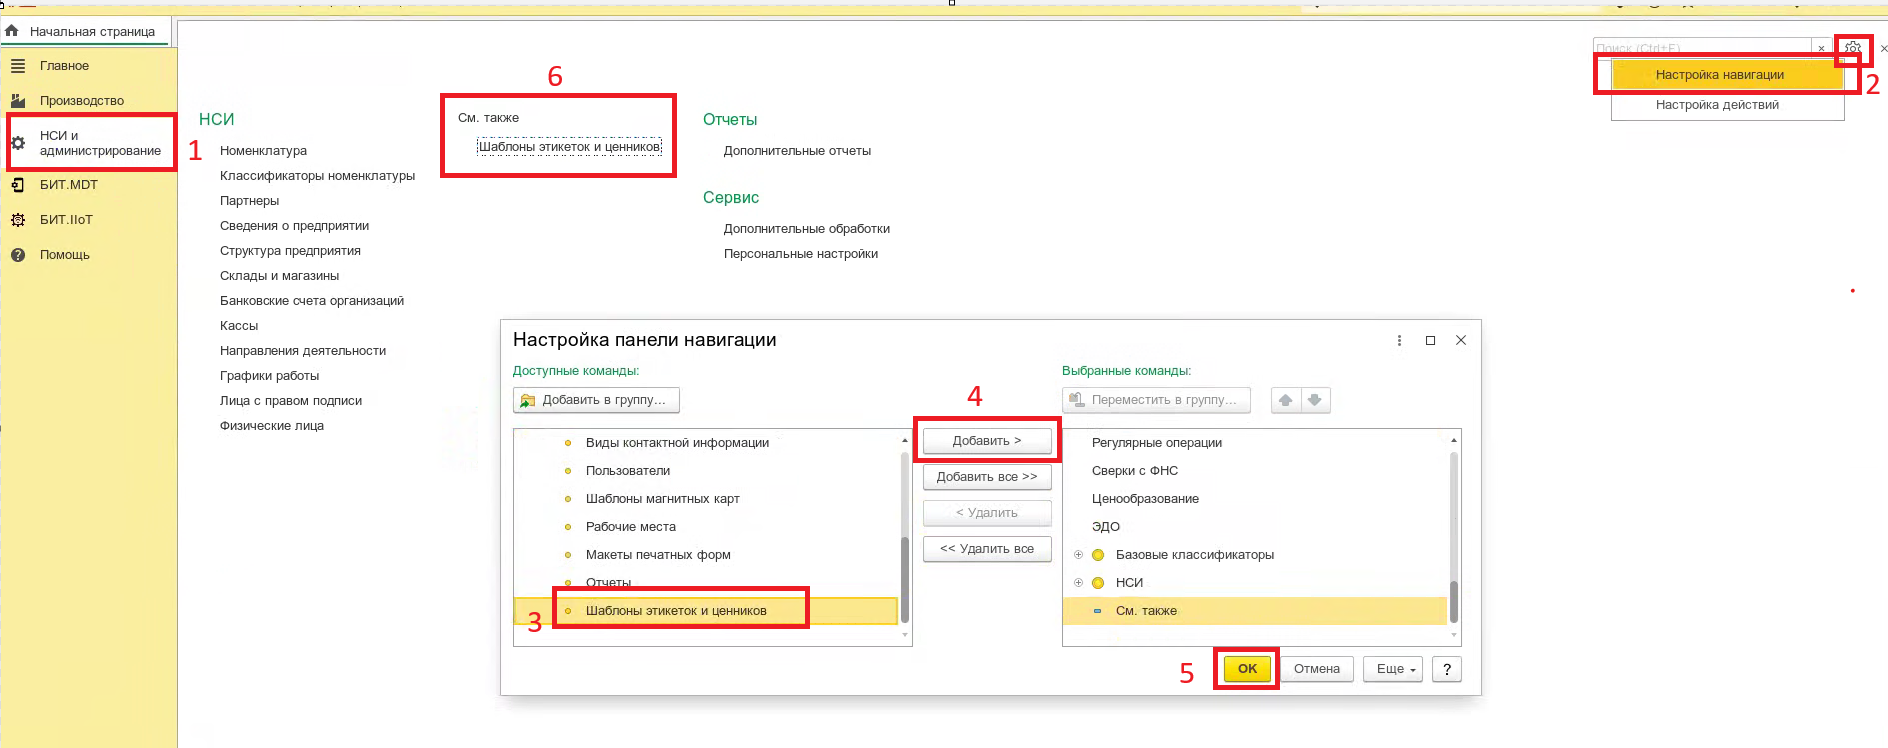Select Настройка навигации from the menu
The image size is (1888, 748).
[1719, 75]
